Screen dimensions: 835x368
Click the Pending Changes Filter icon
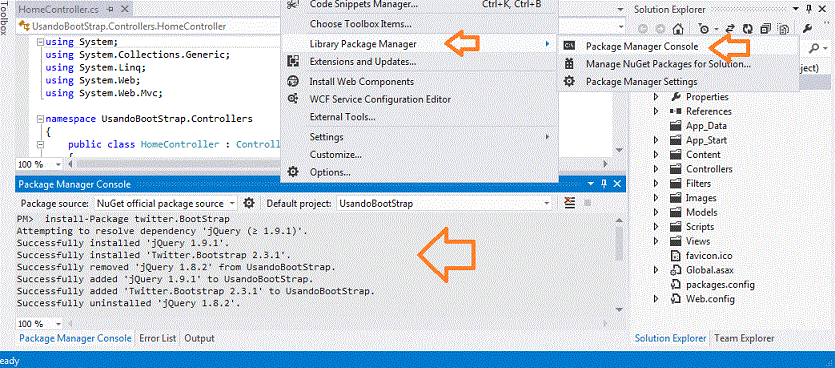(703, 29)
